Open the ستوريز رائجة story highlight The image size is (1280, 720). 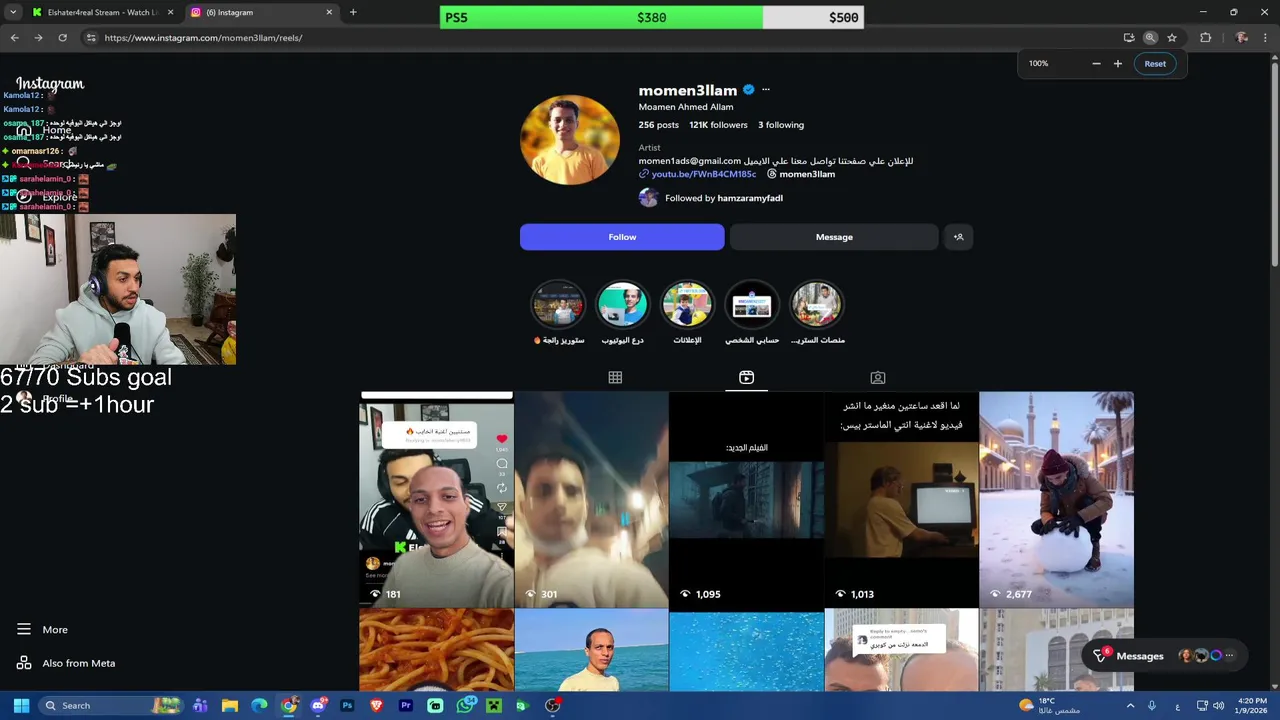click(558, 304)
